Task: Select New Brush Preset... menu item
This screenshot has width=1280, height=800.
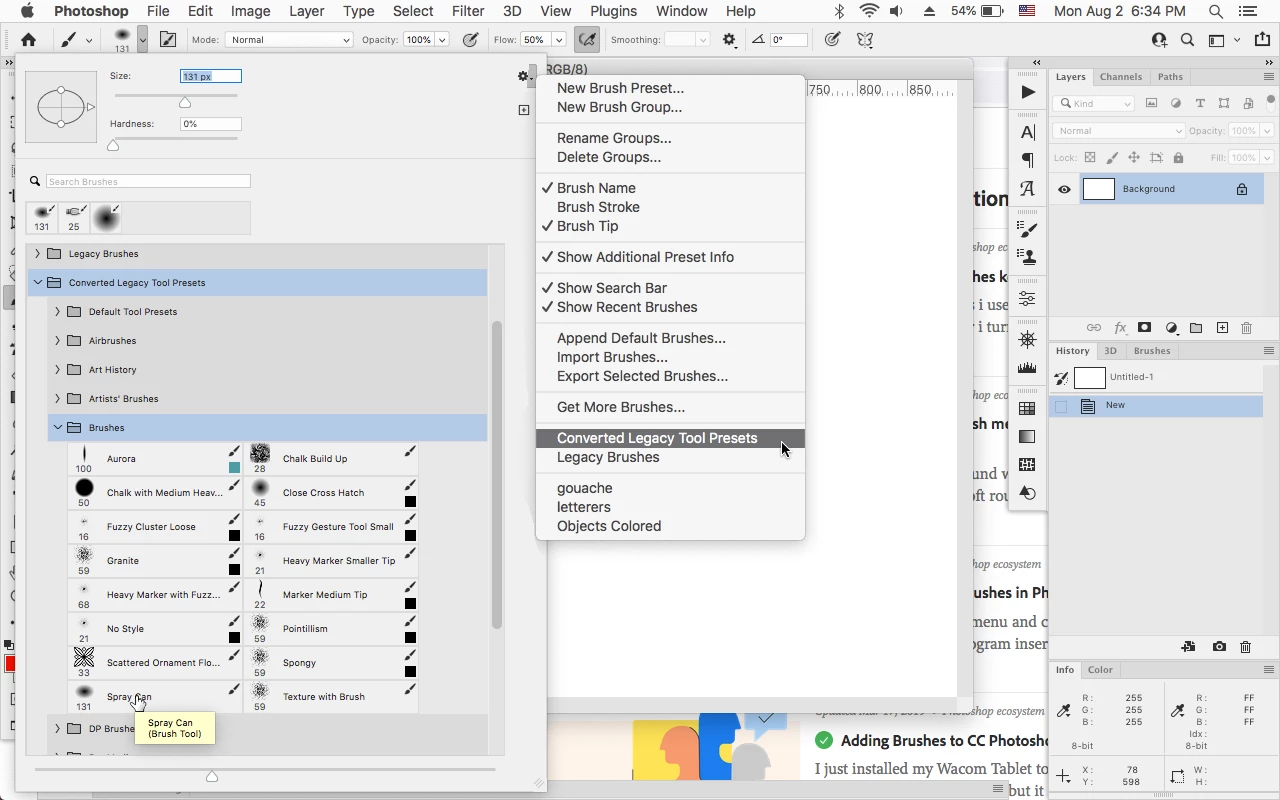Action: 620,88
